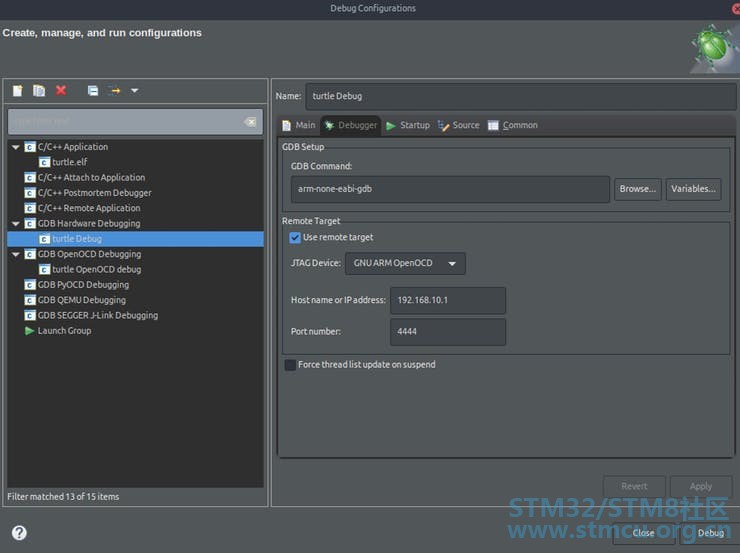Select GDB SEGGER J-Link Debugging entry
The height and width of the screenshot is (553, 740).
pos(97,315)
